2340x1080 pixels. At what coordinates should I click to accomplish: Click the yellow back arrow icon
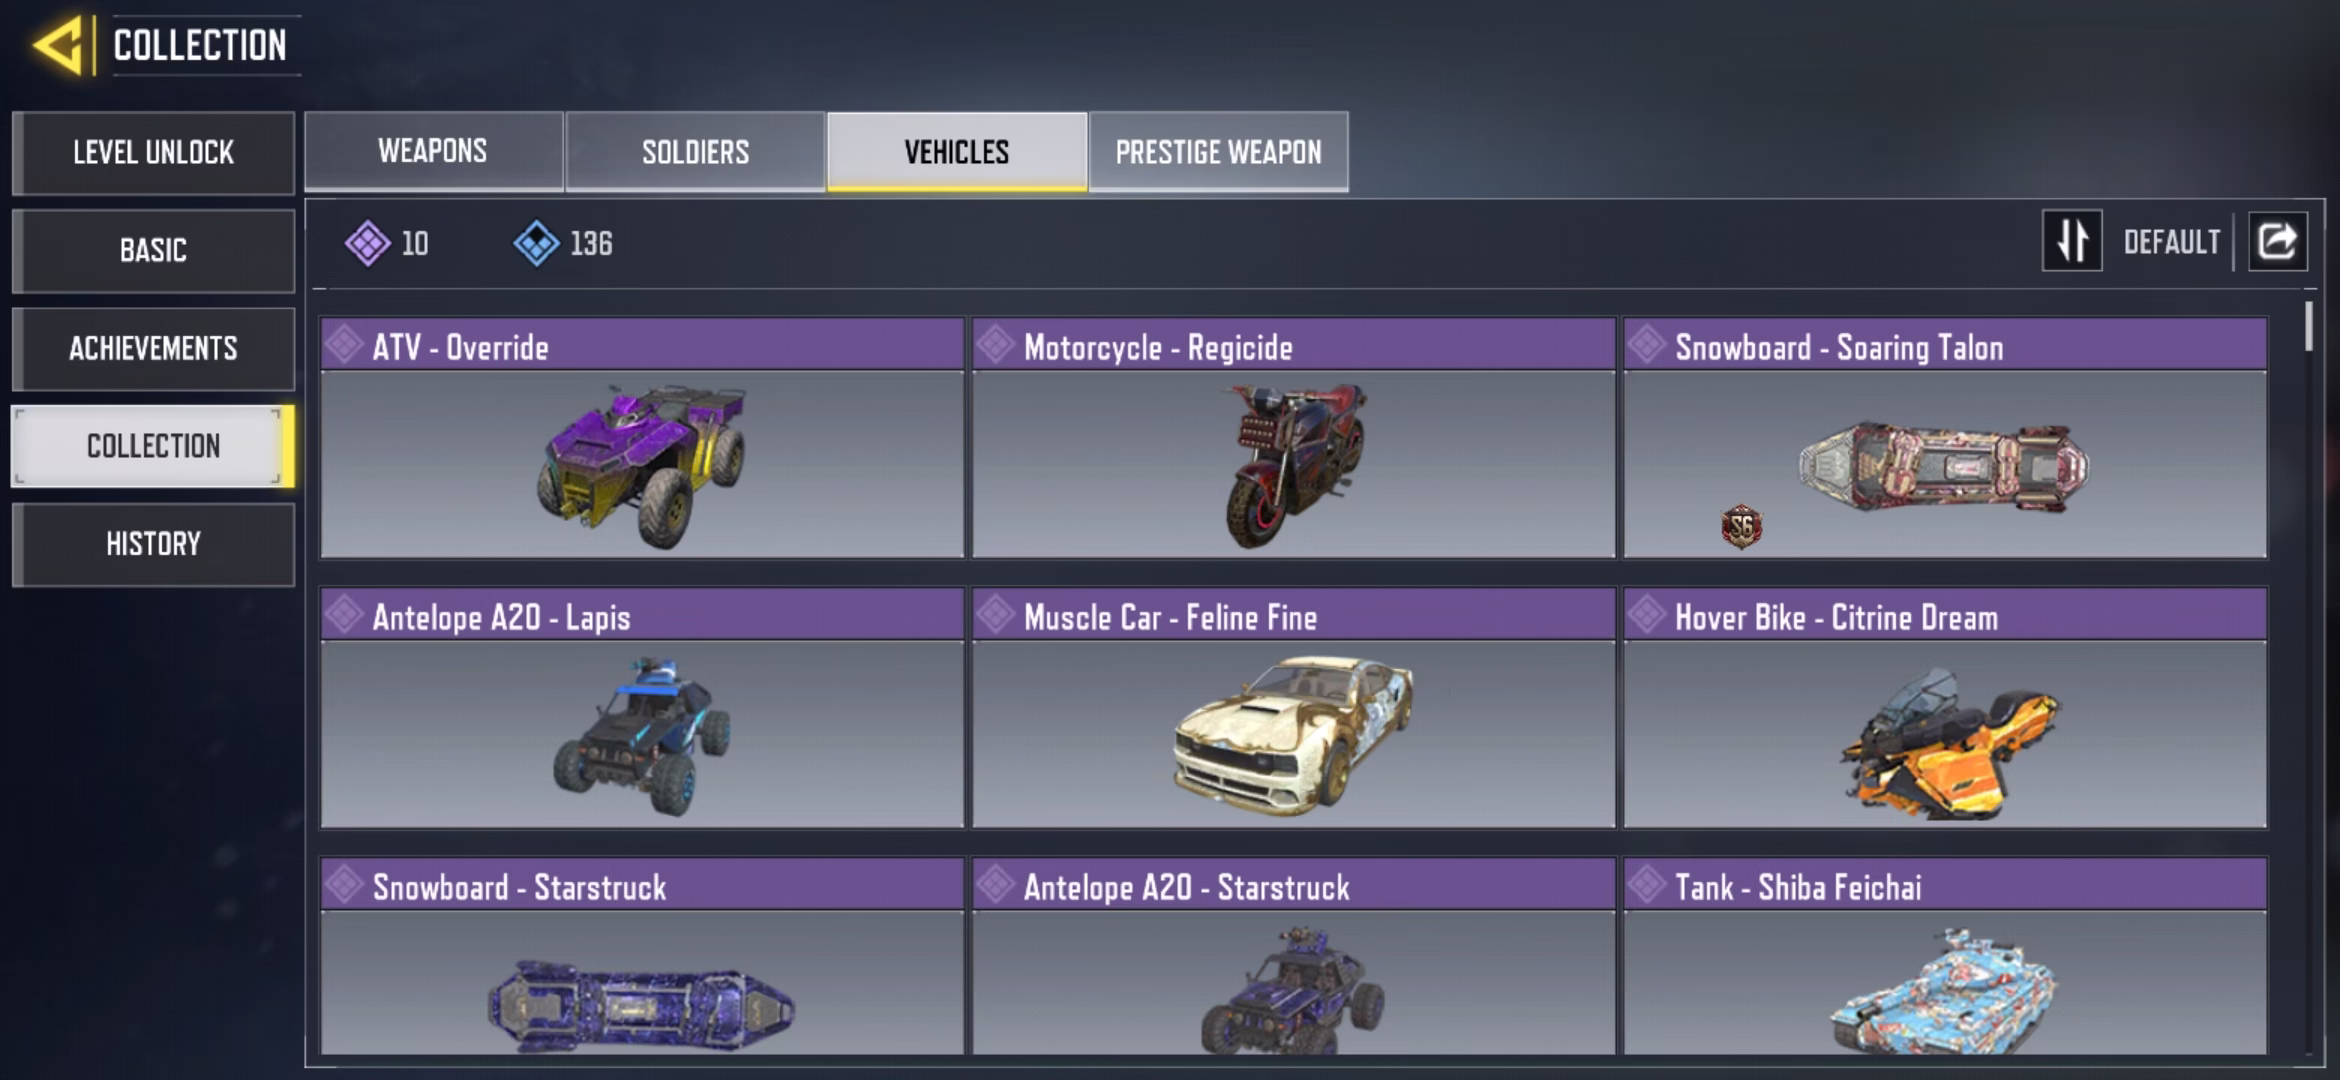click(58, 45)
